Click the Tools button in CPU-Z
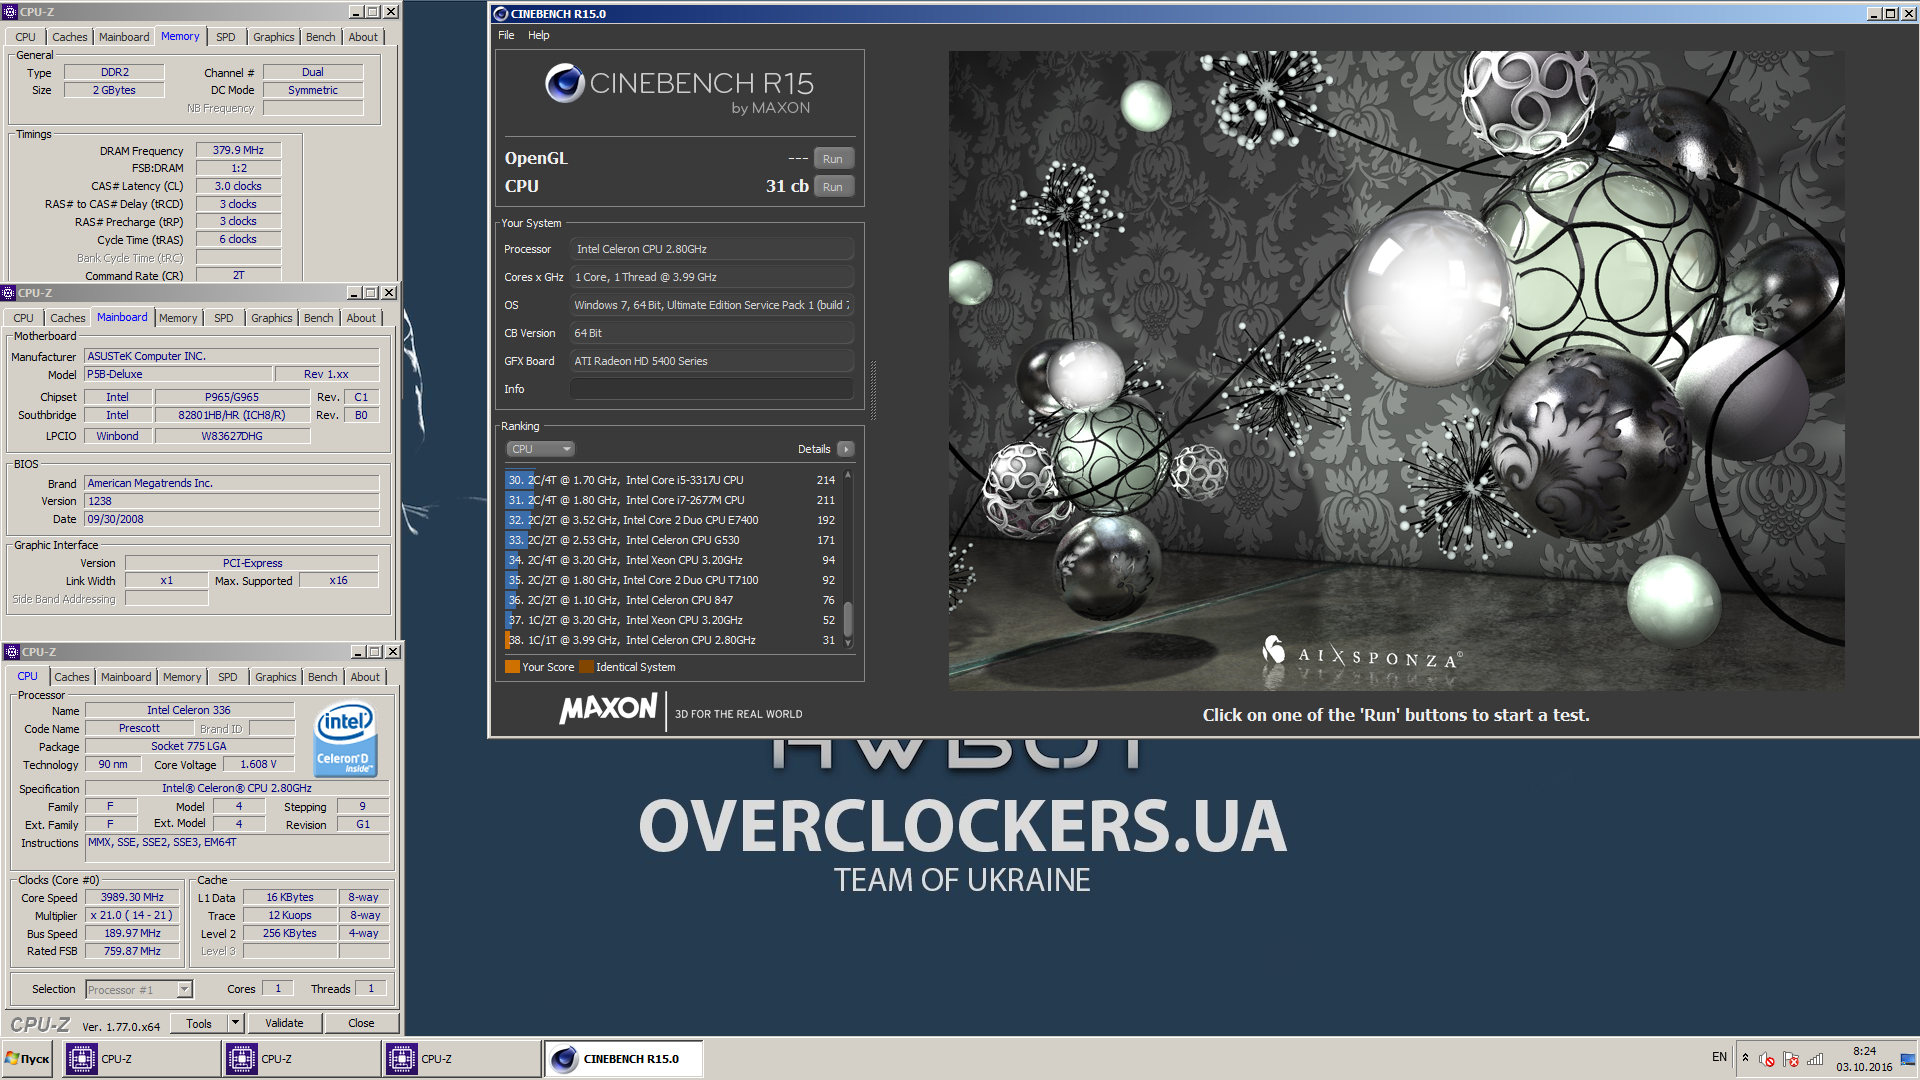 tap(199, 1023)
